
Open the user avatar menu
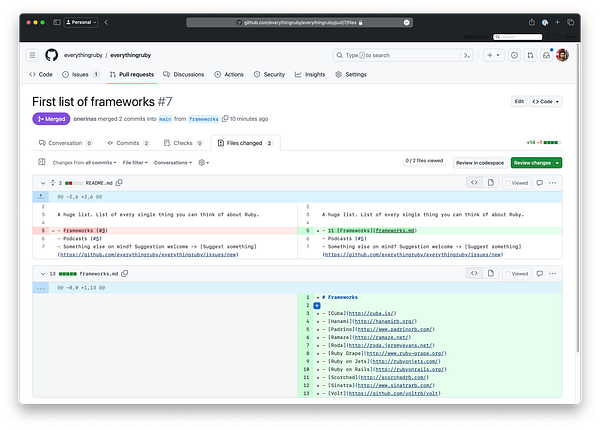pos(562,55)
